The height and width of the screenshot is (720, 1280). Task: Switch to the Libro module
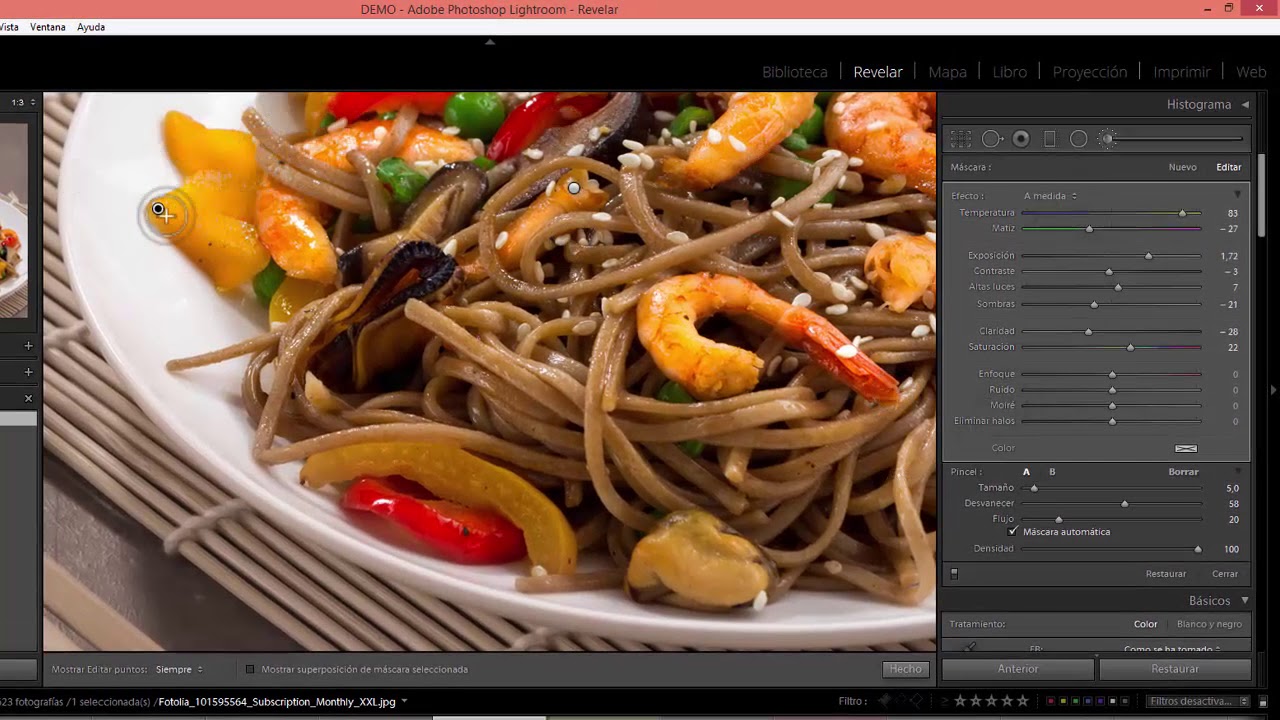point(1009,72)
